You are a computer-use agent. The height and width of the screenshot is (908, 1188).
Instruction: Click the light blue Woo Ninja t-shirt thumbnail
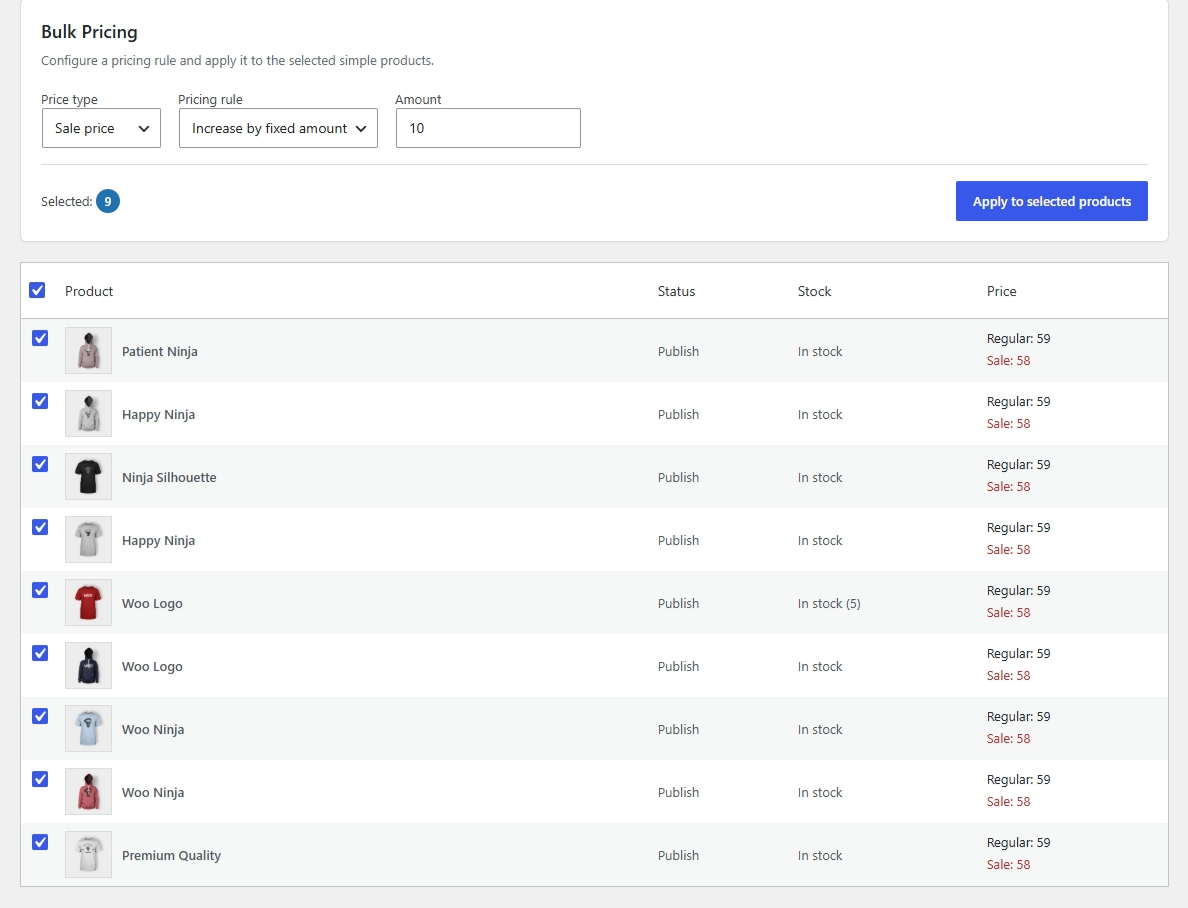click(x=89, y=728)
